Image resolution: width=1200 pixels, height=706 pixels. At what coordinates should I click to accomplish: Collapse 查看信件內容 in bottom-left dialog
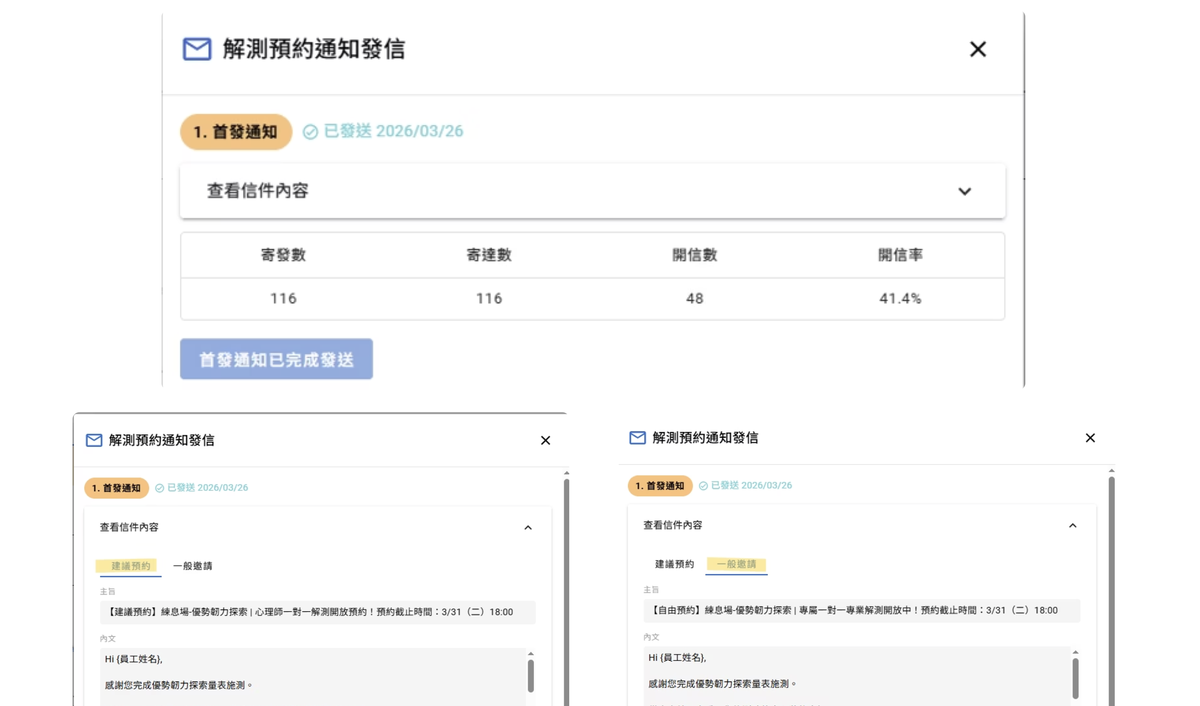(x=528, y=527)
